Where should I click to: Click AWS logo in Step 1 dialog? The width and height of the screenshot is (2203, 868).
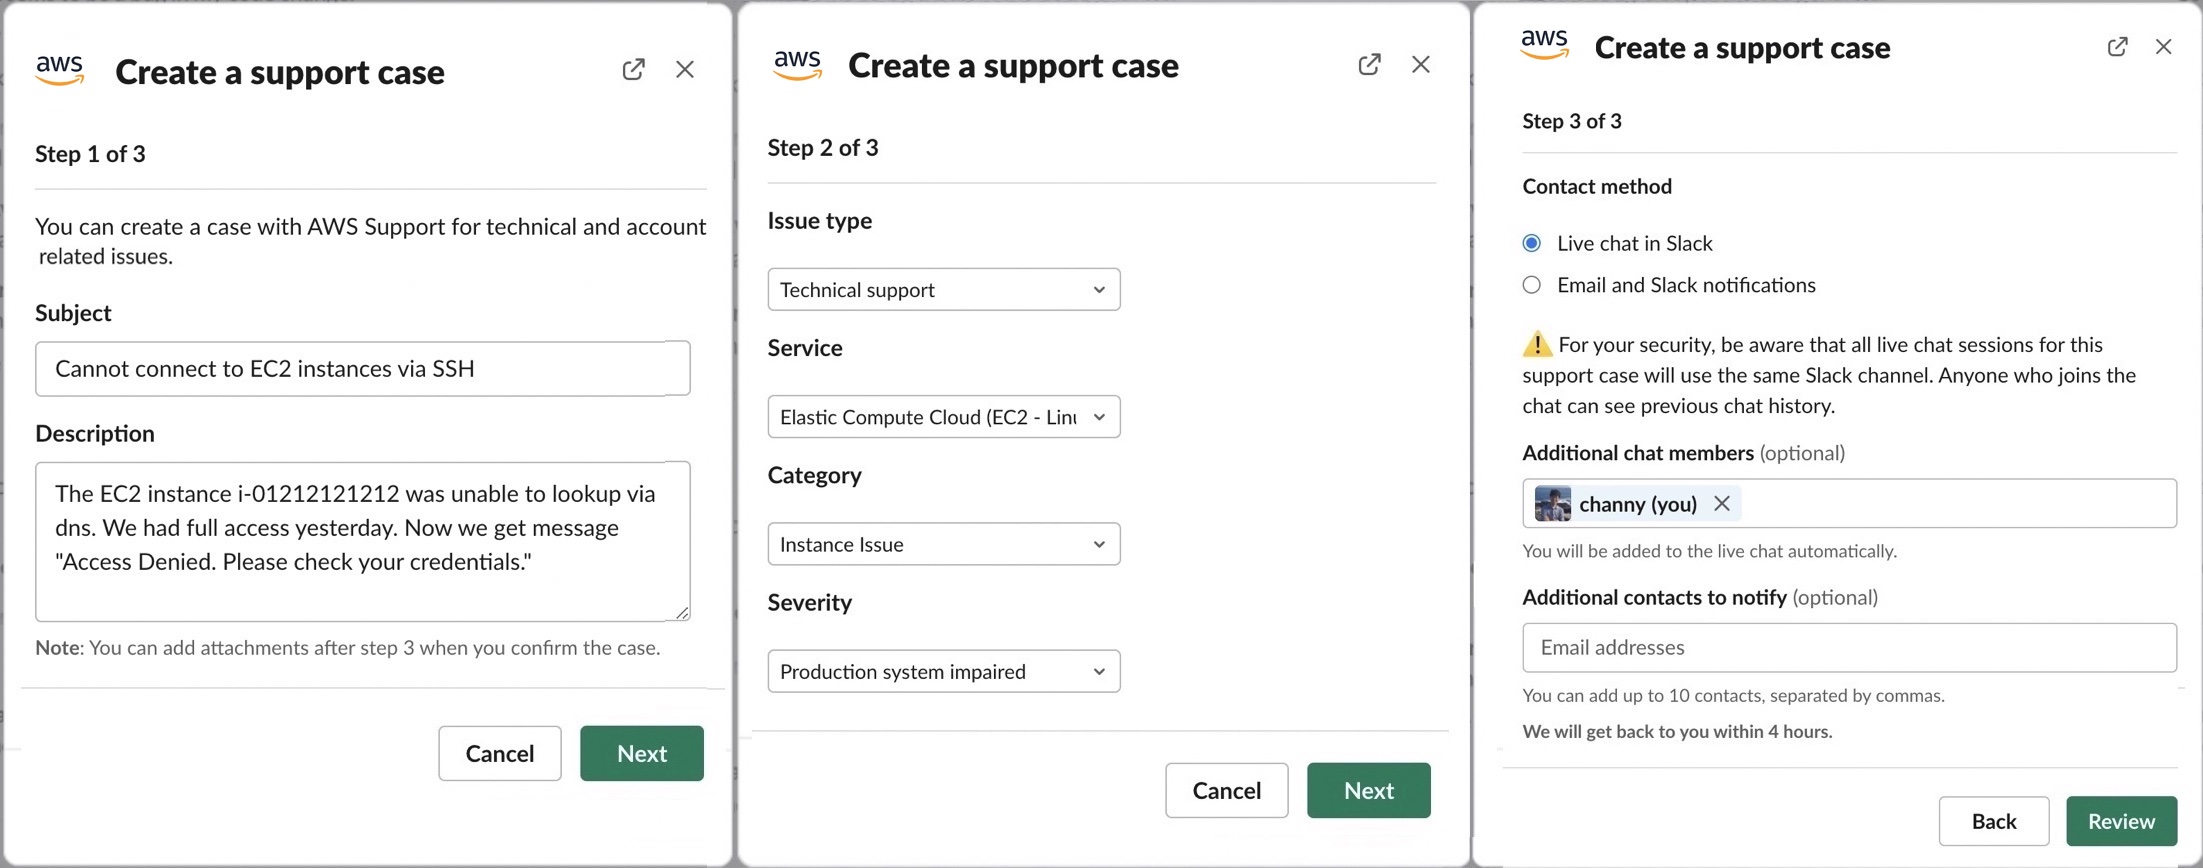[60, 69]
